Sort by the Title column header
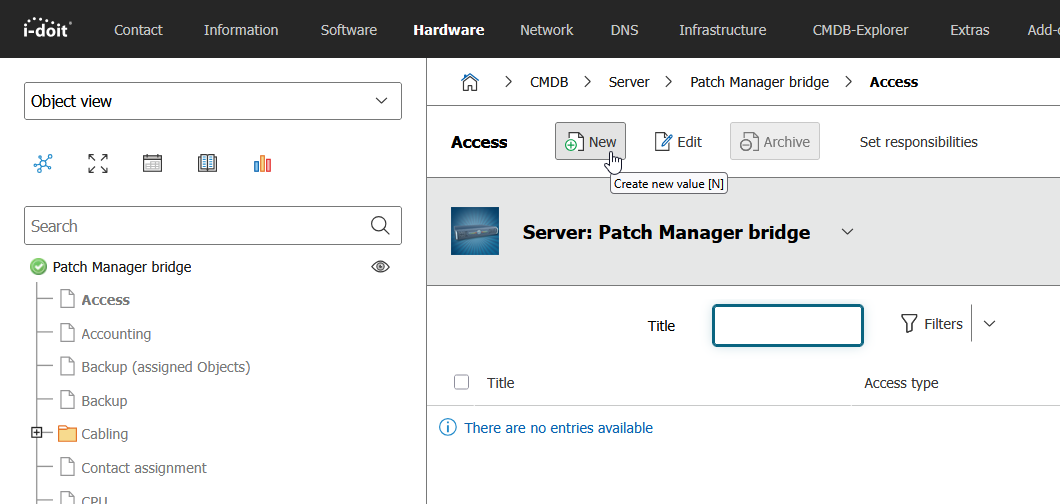1060x504 pixels. click(x=501, y=383)
